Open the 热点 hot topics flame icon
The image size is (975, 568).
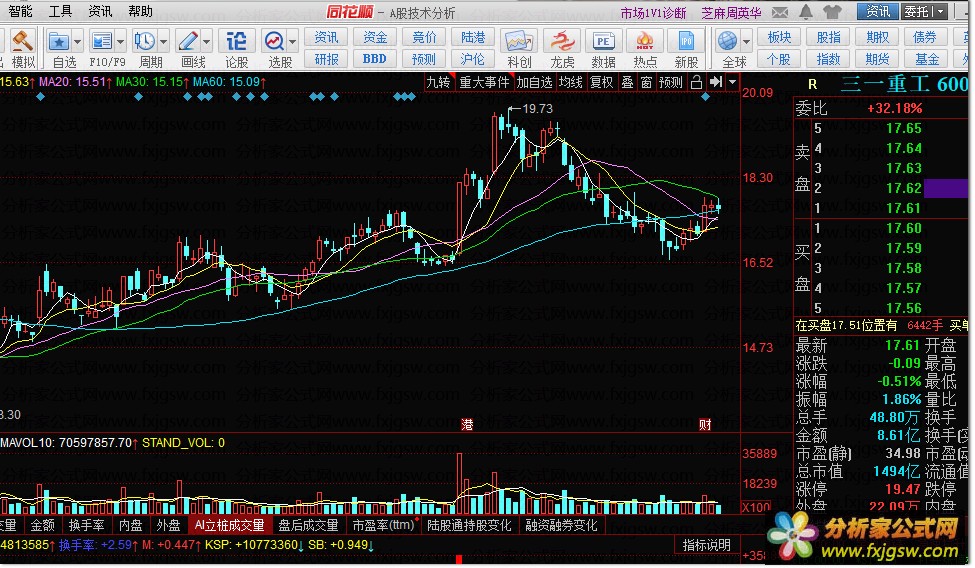click(645, 42)
